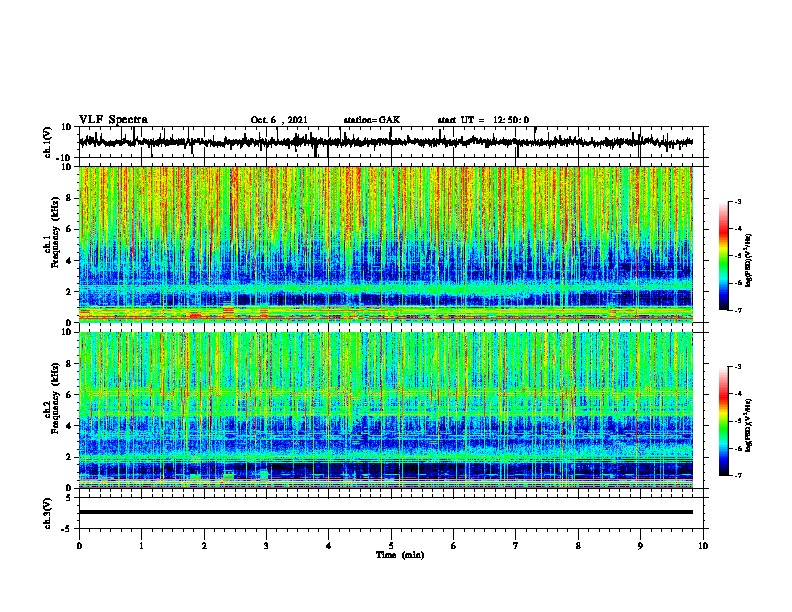The height and width of the screenshot is (612, 792).
Task: Click the "-7" label on ch.1 color scale
Action: [738, 310]
